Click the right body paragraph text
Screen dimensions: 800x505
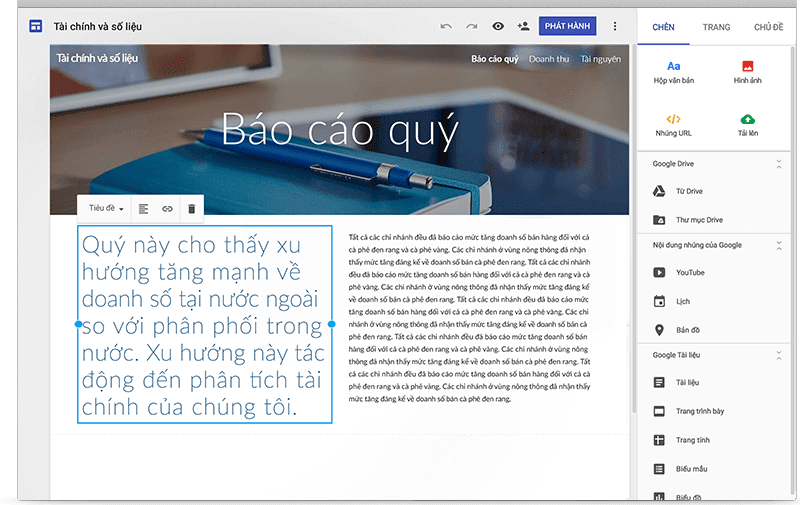(x=469, y=318)
